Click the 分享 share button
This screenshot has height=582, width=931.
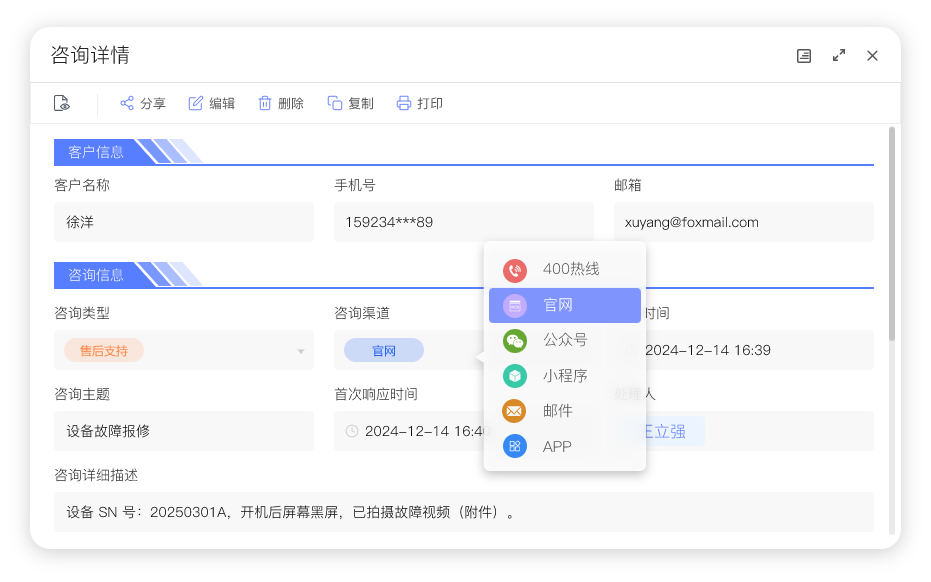142,103
